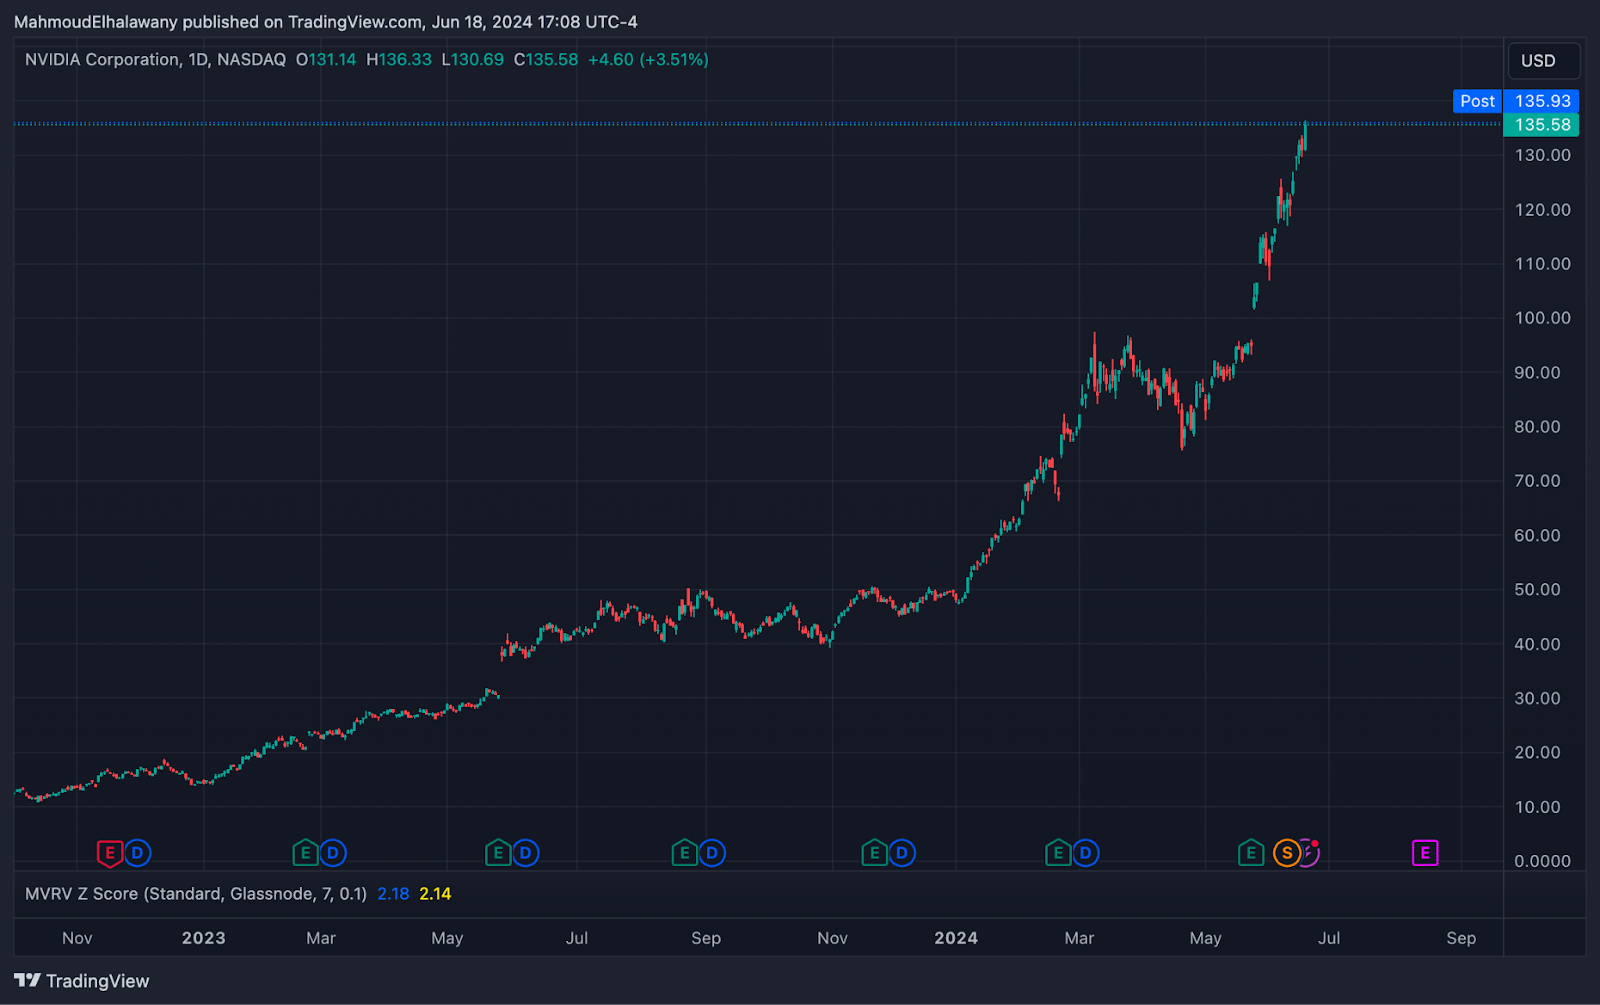
Task: Click the latest green candle at chart peak
Action: click(1305, 136)
